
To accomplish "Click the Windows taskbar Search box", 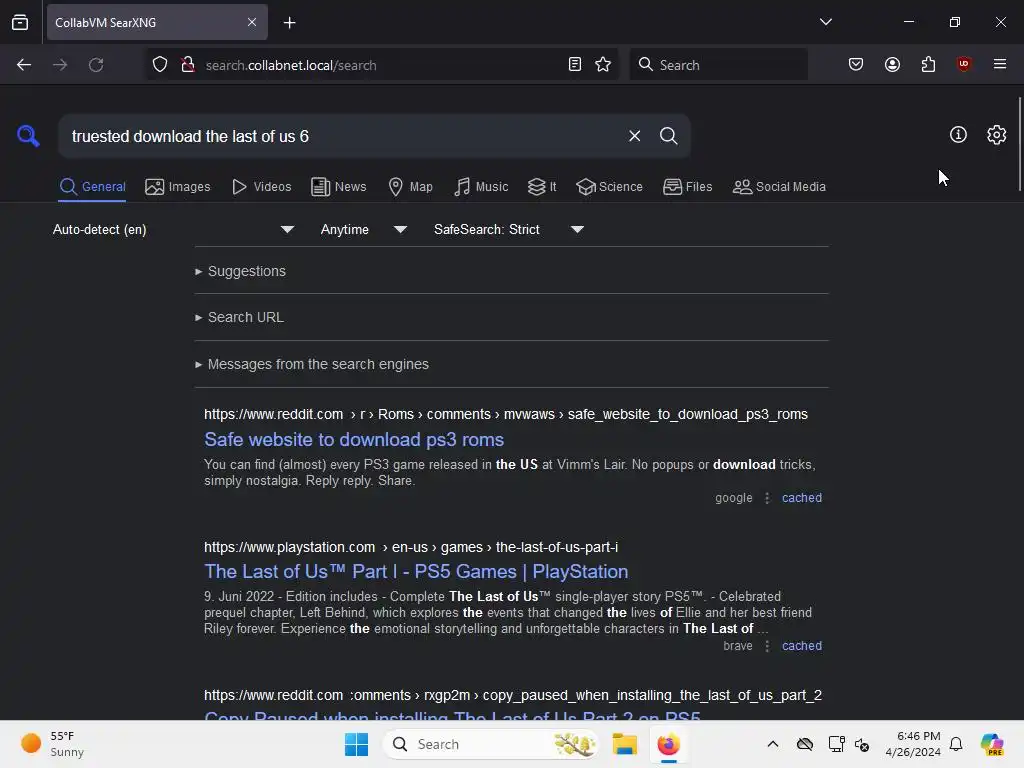I will click(491, 744).
